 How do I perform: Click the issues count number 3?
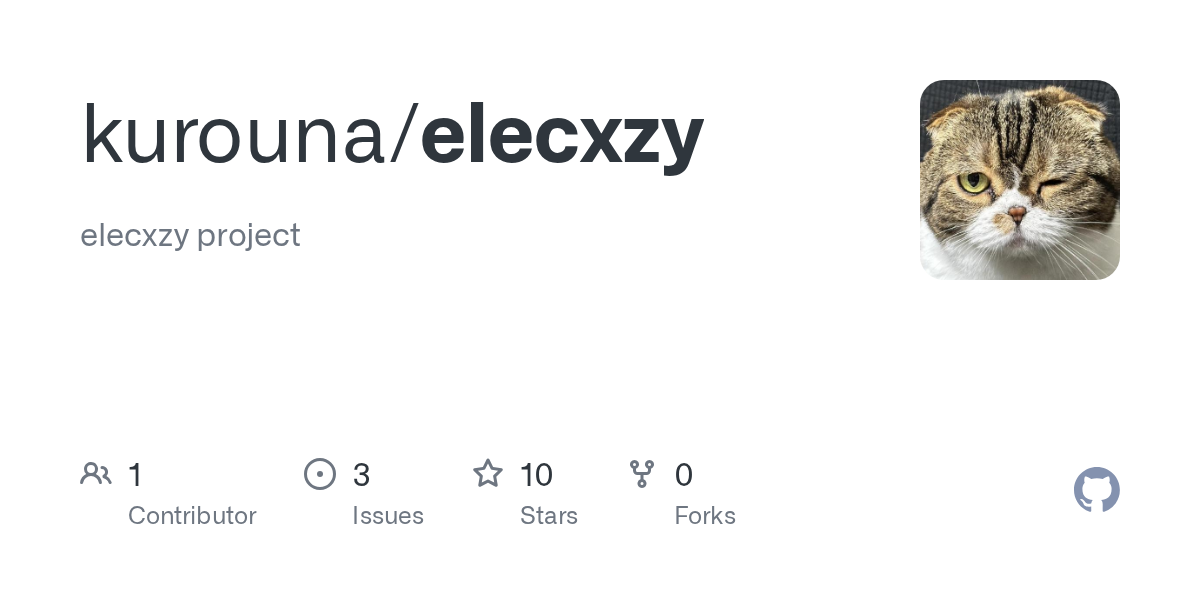click(x=361, y=474)
